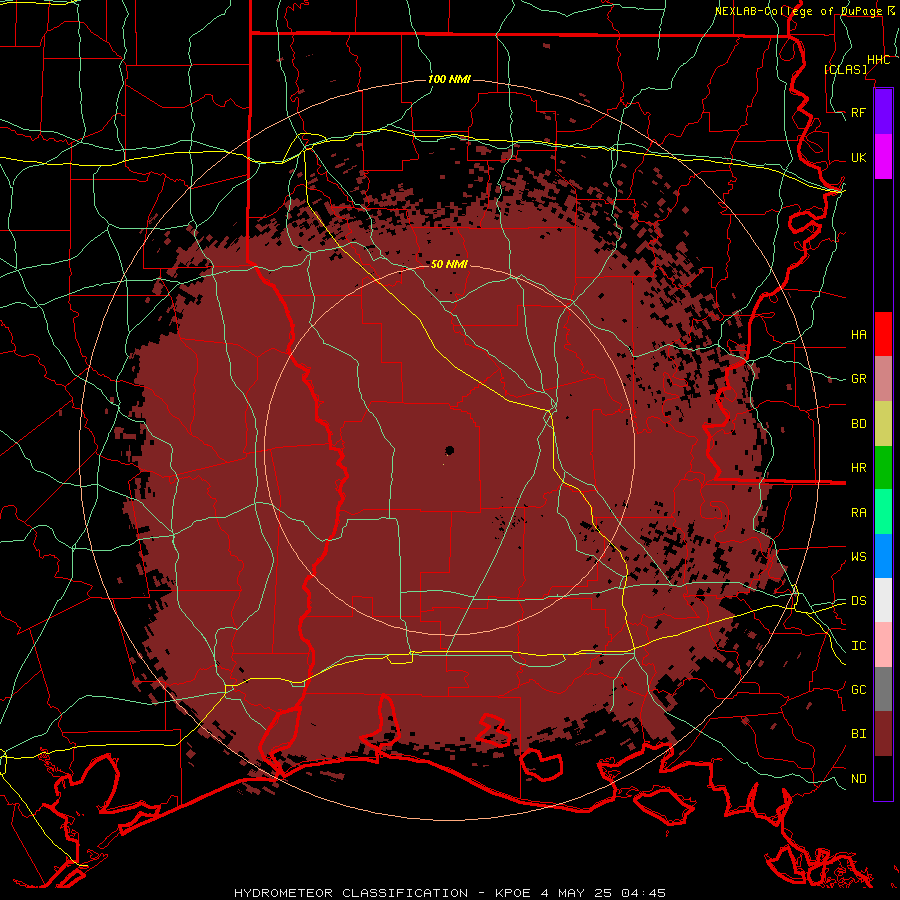Click the BI legend label
Image resolution: width=900 pixels, height=900 pixels.
pos(859,734)
